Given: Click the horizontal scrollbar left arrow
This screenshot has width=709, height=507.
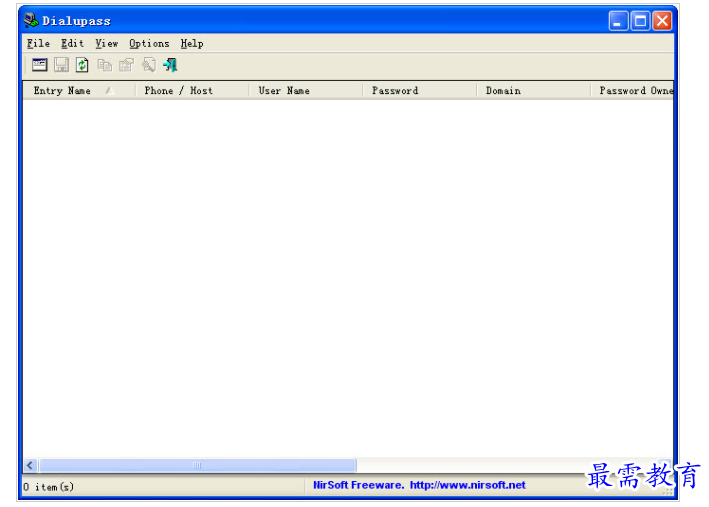Looking at the screenshot, I should pos(30,465).
